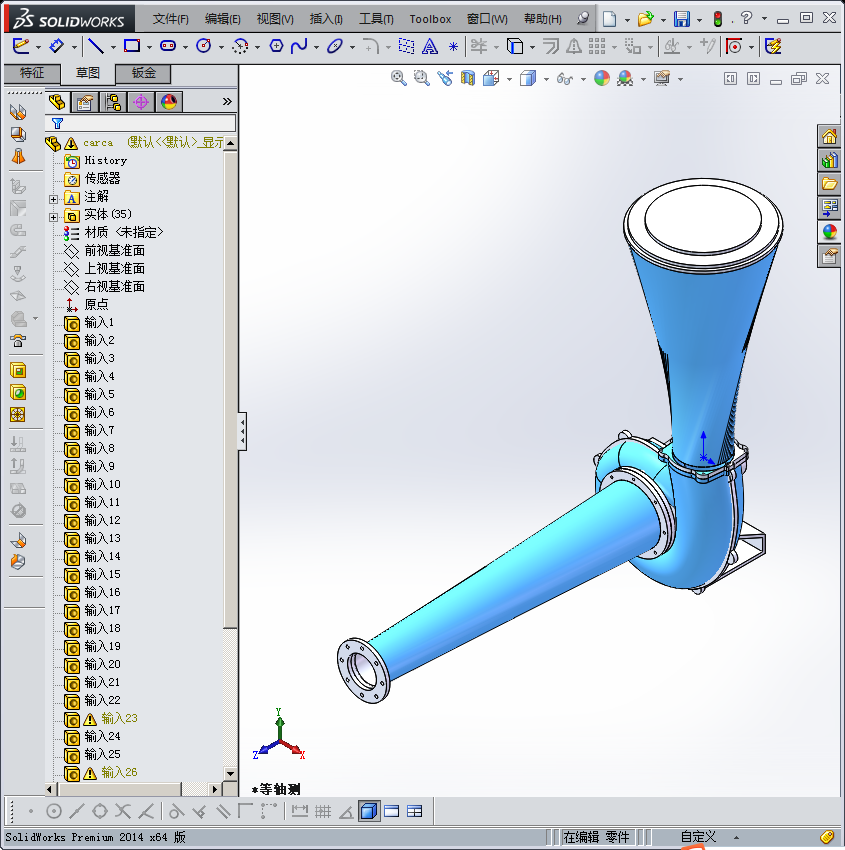This screenshot has width=845, height=850.
Task: Select the Polygon sketch tool
Action: coord(276,47)
